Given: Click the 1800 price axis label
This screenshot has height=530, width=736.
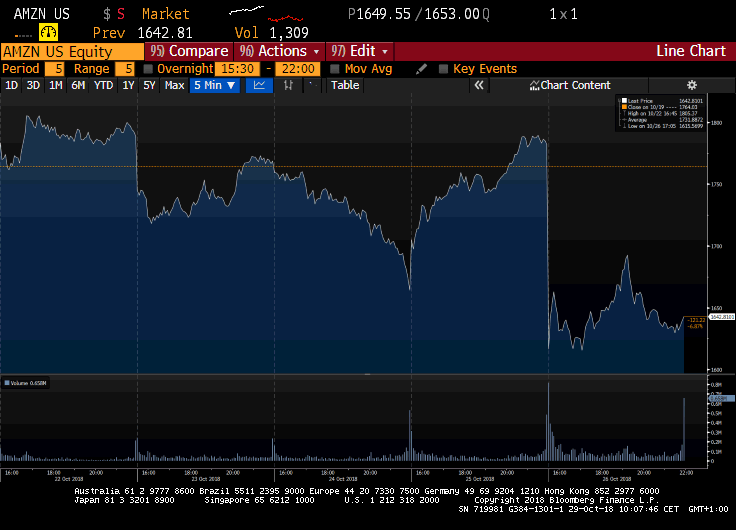Looking at the screenshot, I should point(716,123).
